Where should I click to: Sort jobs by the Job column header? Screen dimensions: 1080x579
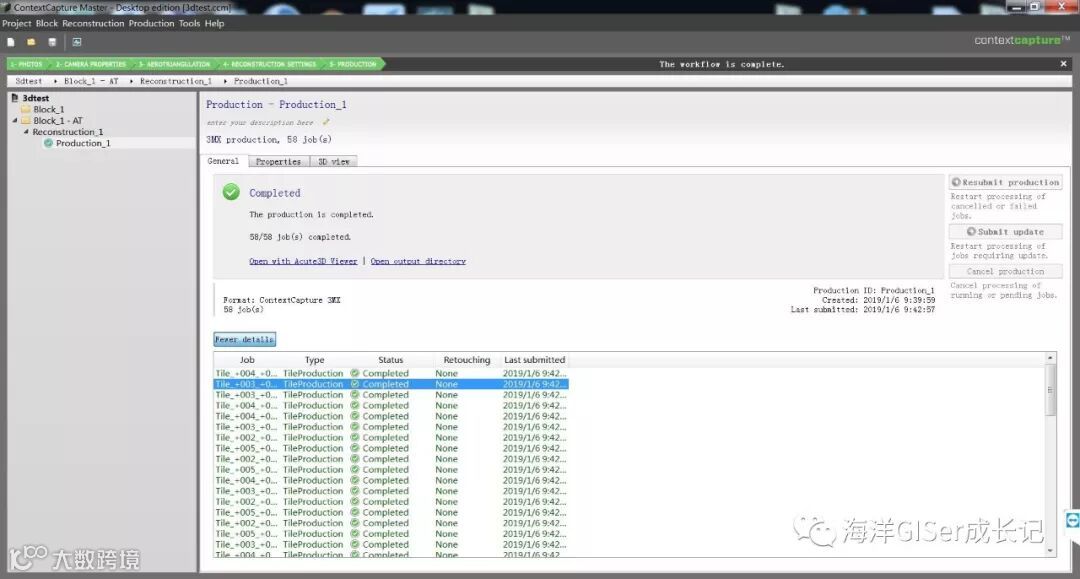pos(247,360)
